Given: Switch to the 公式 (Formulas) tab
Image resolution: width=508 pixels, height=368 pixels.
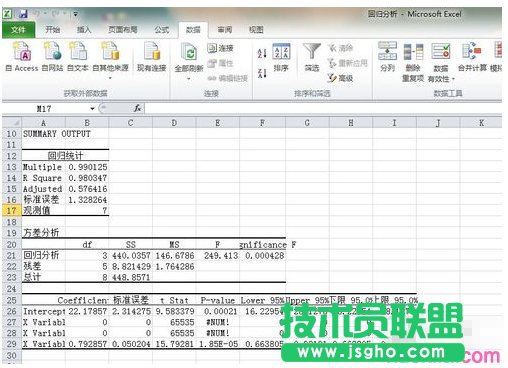Looking at the screenshot, I should pyautogui.click(x=162, y=30).
